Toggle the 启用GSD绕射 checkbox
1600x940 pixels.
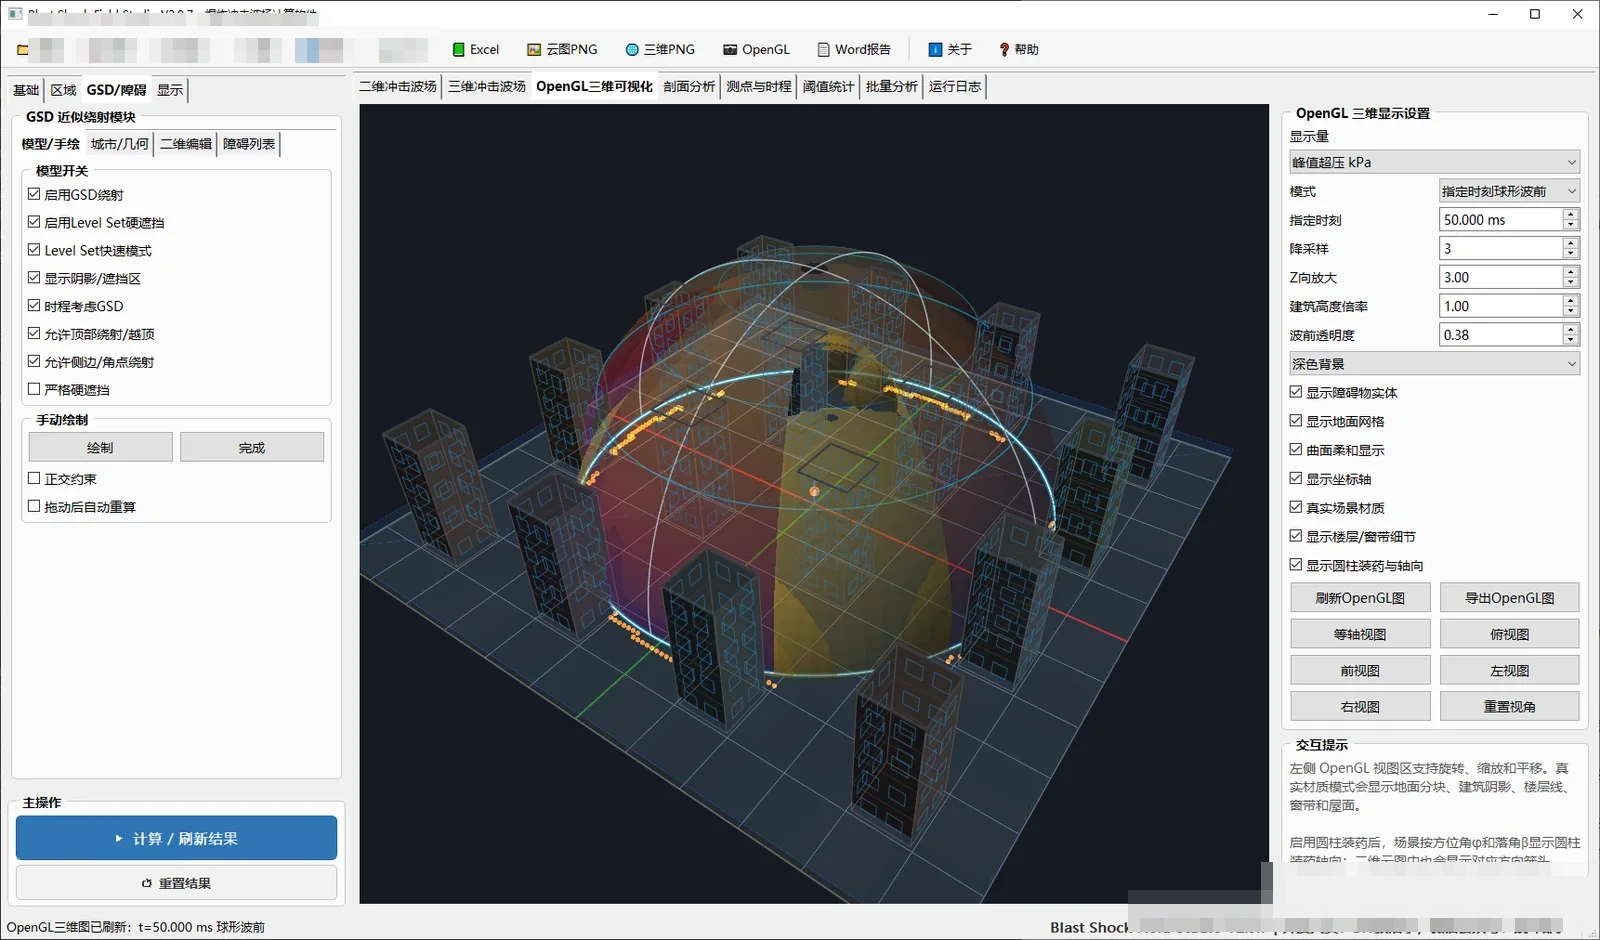pyautogui.click(x=34, y=194)
